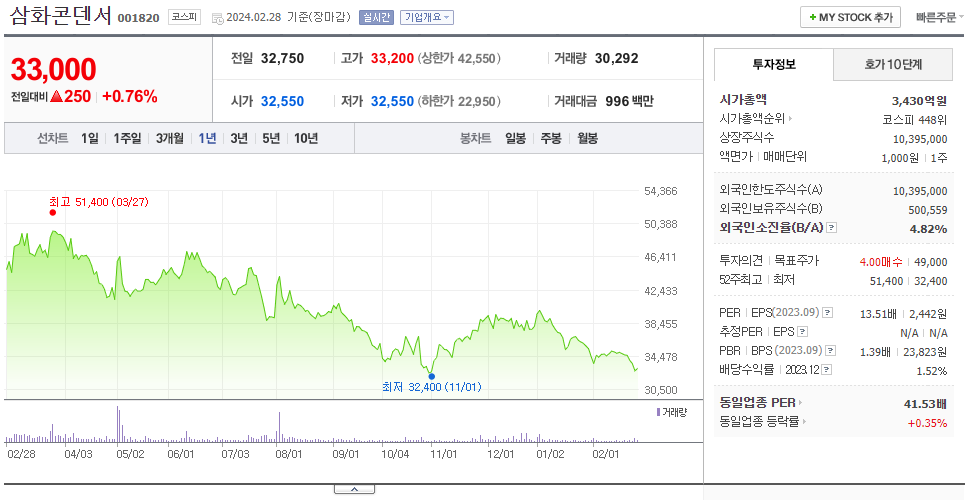968x500 pixels.
Task: Click the 고가 33,200 value
Action: (x=393, y=59)
